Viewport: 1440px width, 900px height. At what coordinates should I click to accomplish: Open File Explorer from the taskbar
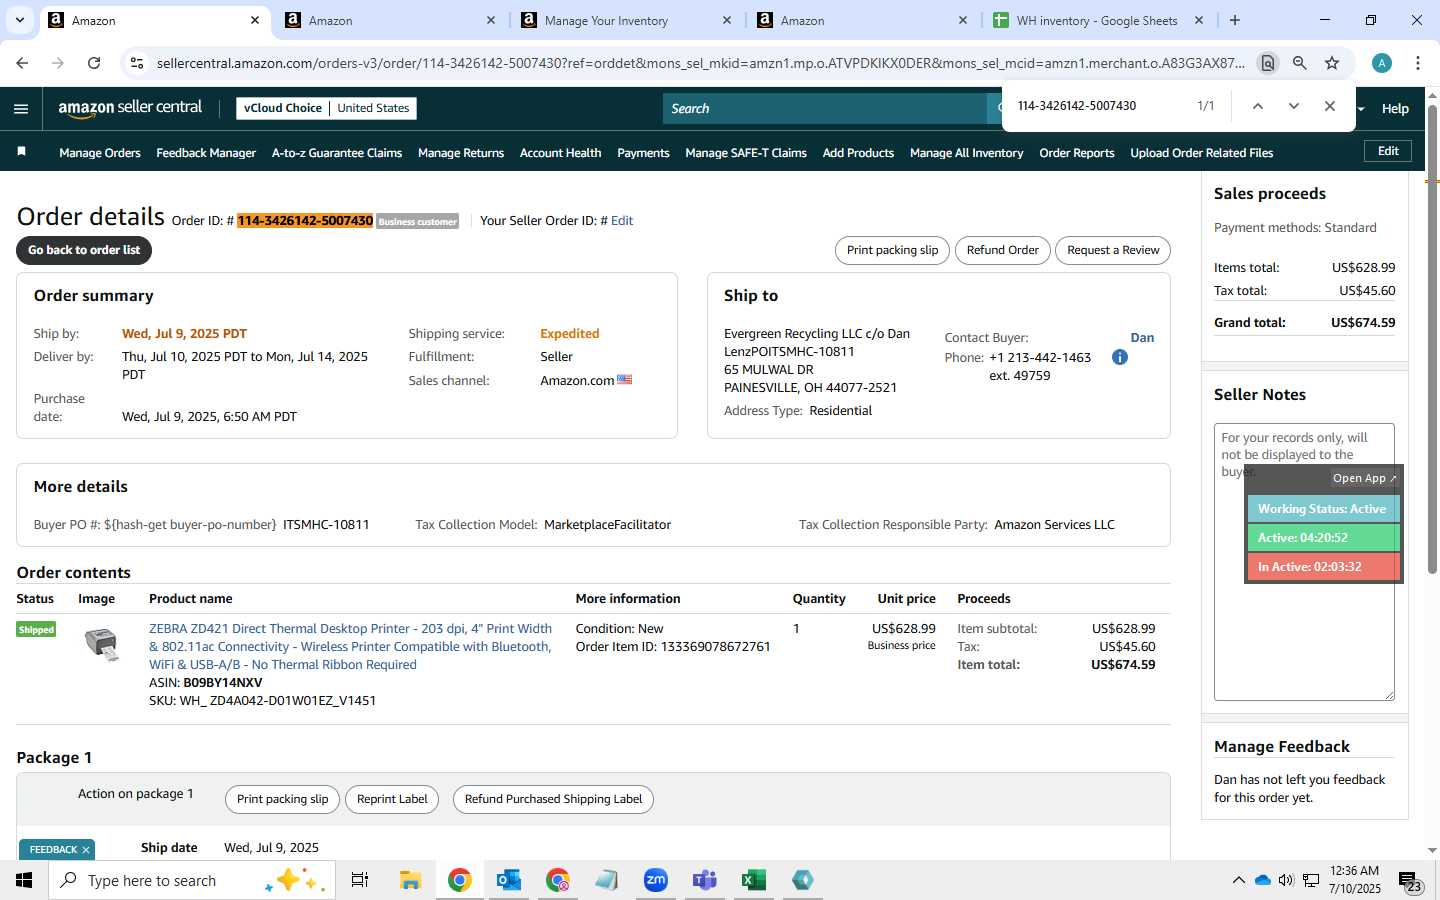(x=410, y=880)
